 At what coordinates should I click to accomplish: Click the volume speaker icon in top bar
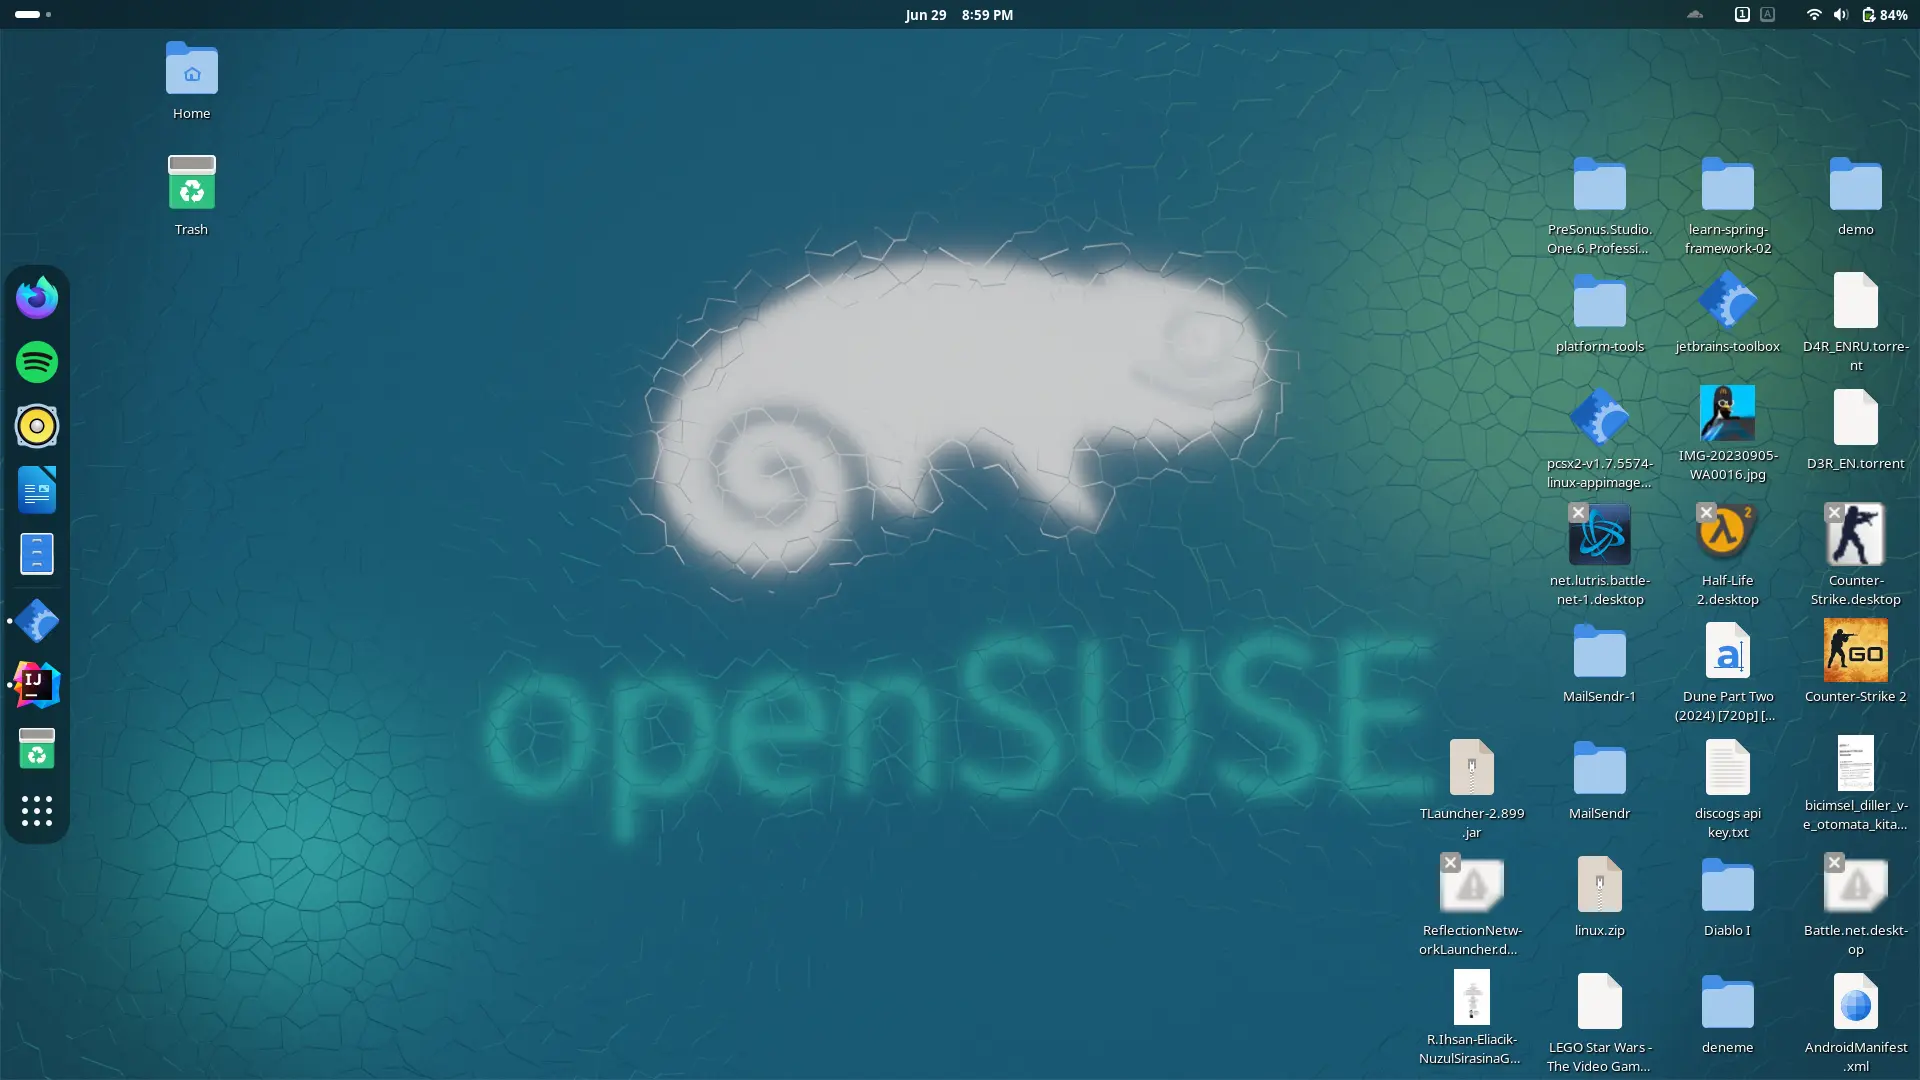1841,15
